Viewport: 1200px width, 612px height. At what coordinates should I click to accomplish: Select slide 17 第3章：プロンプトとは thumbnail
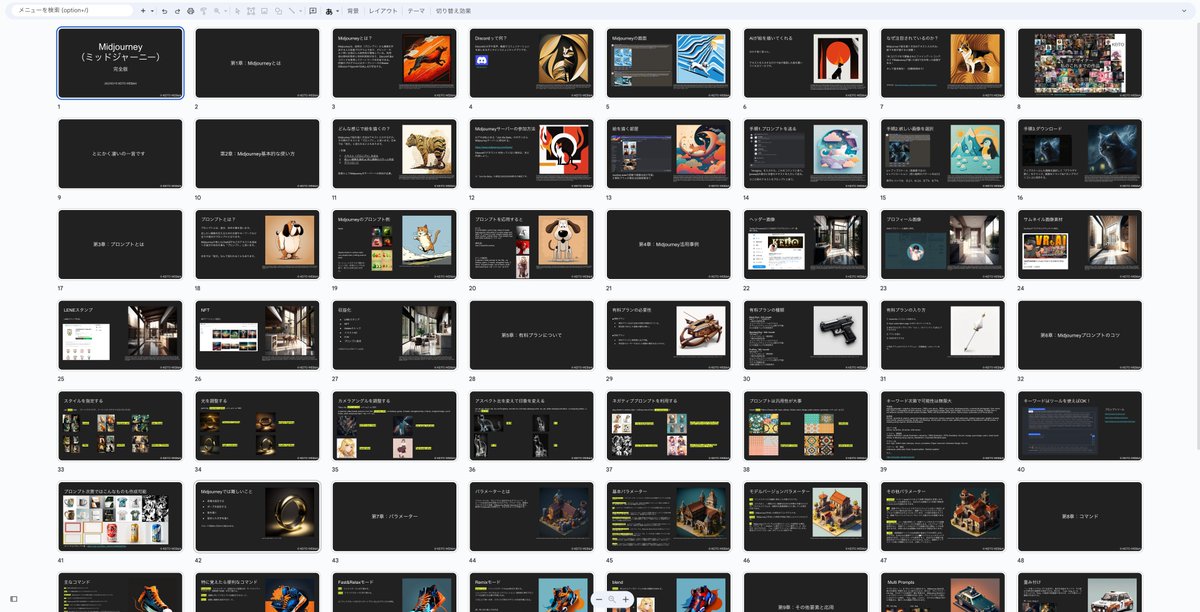[120, 244]
